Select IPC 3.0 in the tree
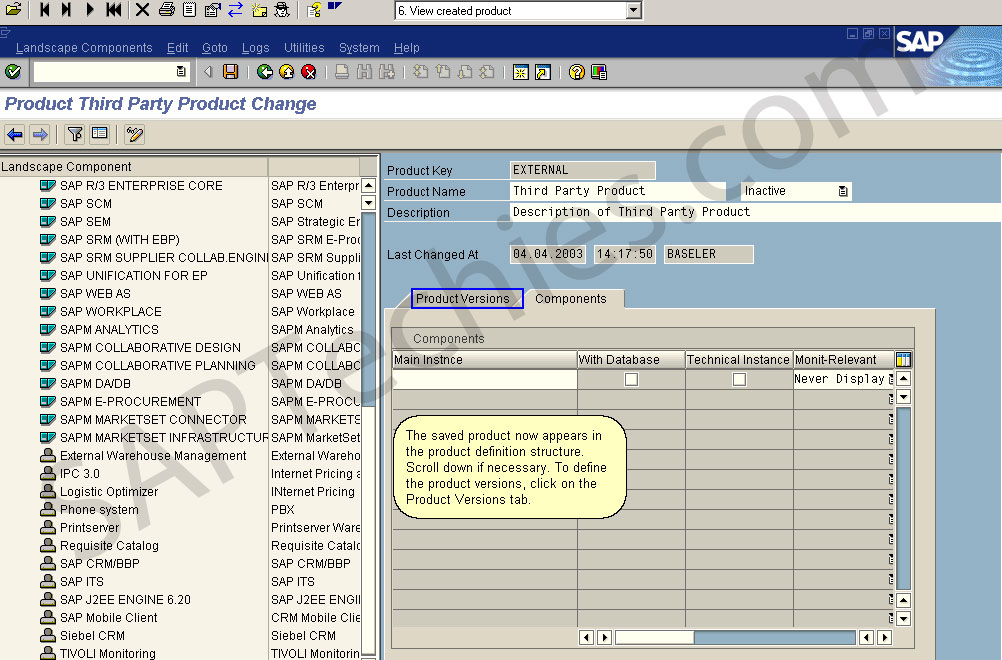 tap(80, 474)
